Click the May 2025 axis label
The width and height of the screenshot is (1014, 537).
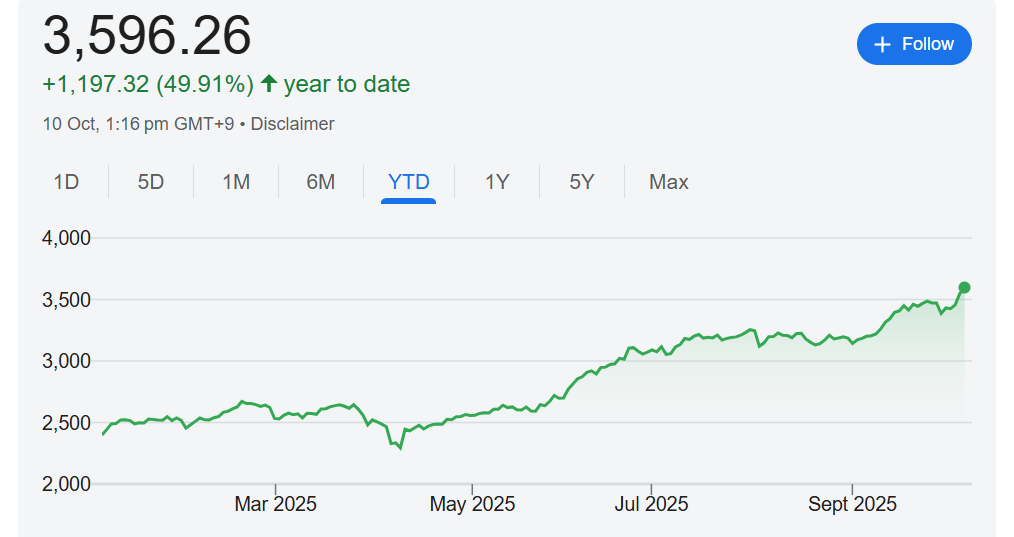[472, 504]
